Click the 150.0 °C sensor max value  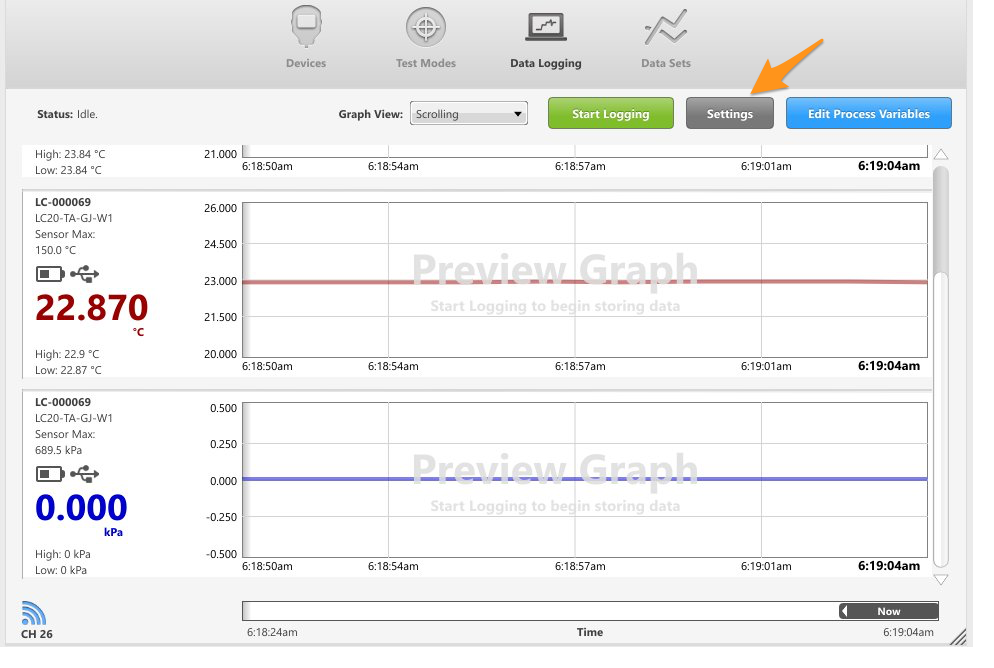[55, 250]
